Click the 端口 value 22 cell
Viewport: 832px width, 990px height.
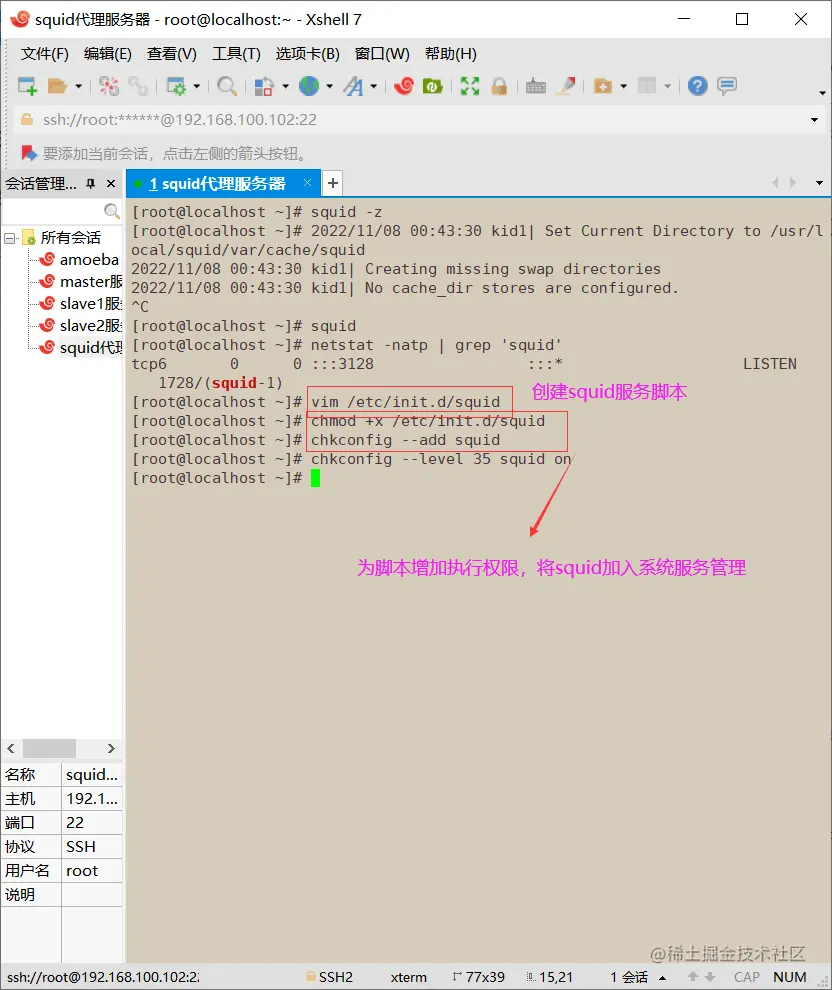[92, 823]
